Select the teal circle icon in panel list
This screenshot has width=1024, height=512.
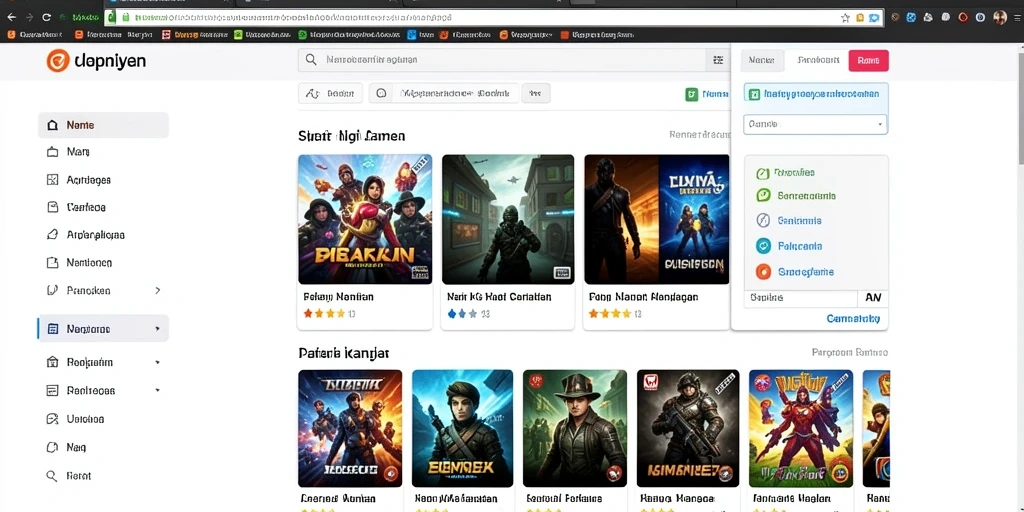pos(763,246)
